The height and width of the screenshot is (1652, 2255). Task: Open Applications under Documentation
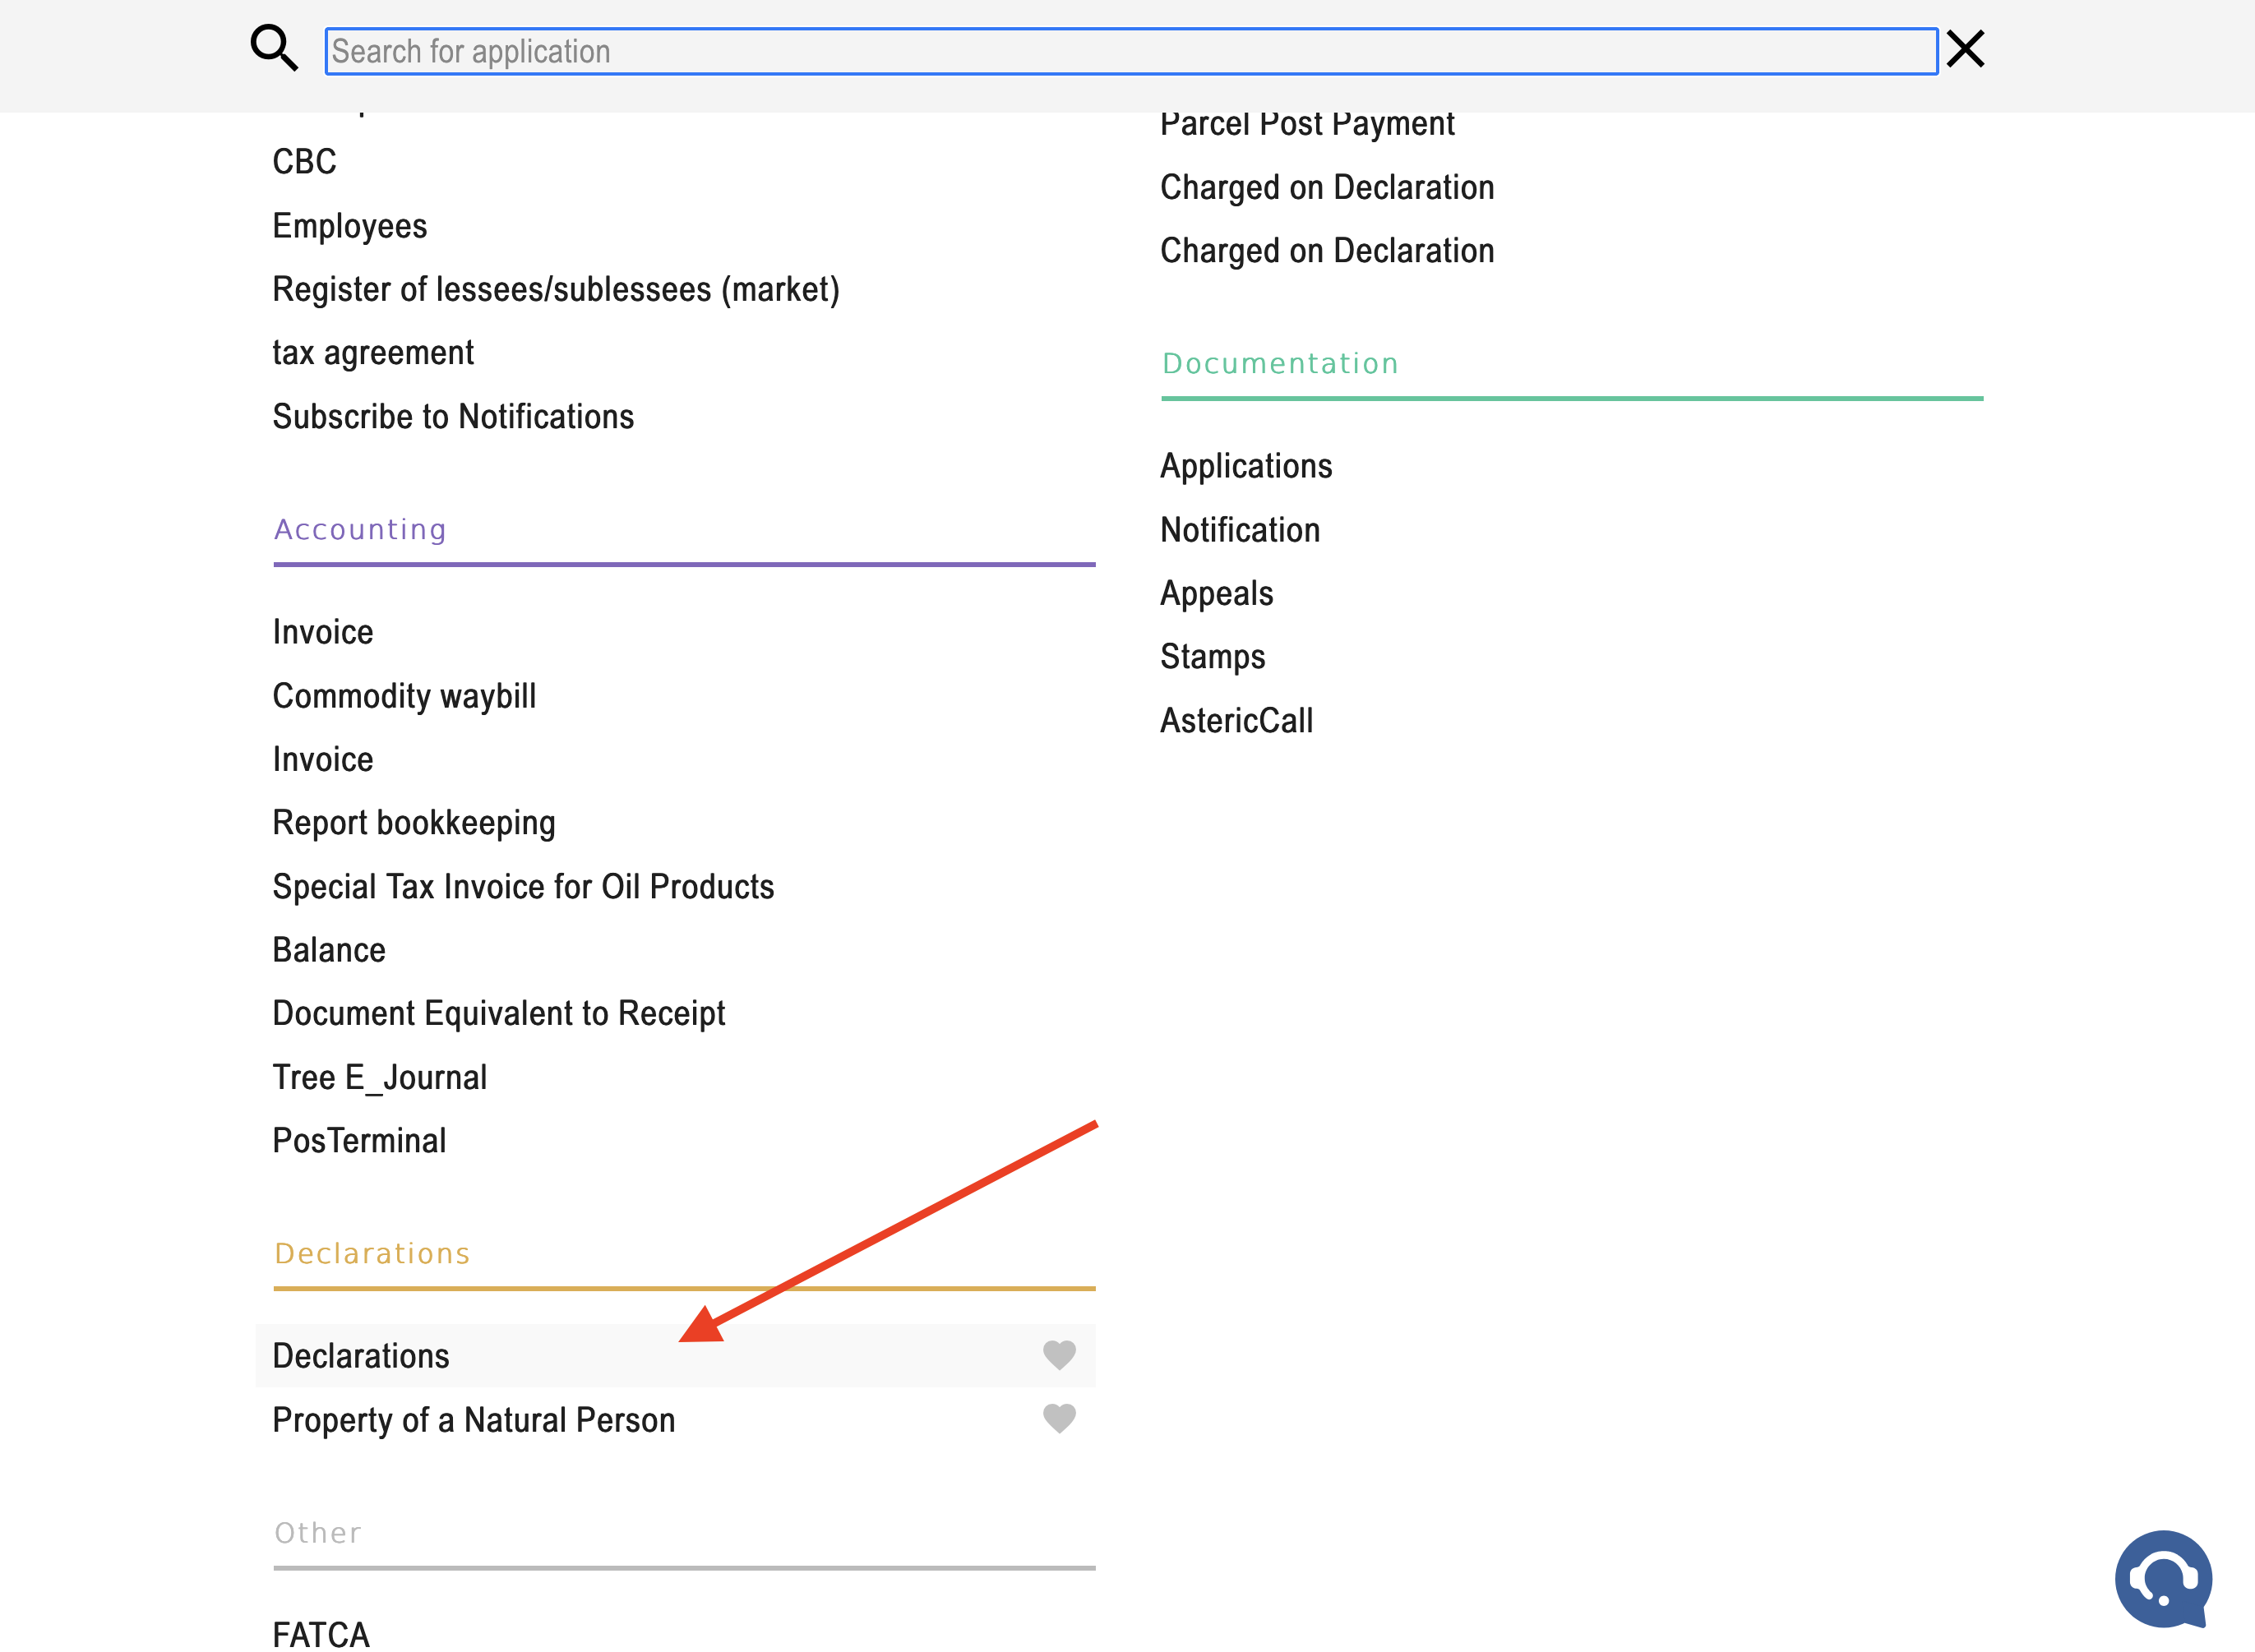1246,467
